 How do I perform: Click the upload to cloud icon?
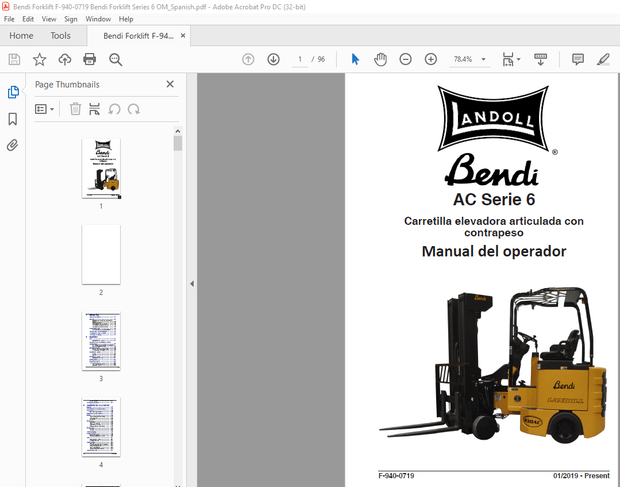click(x=65, y=59)
